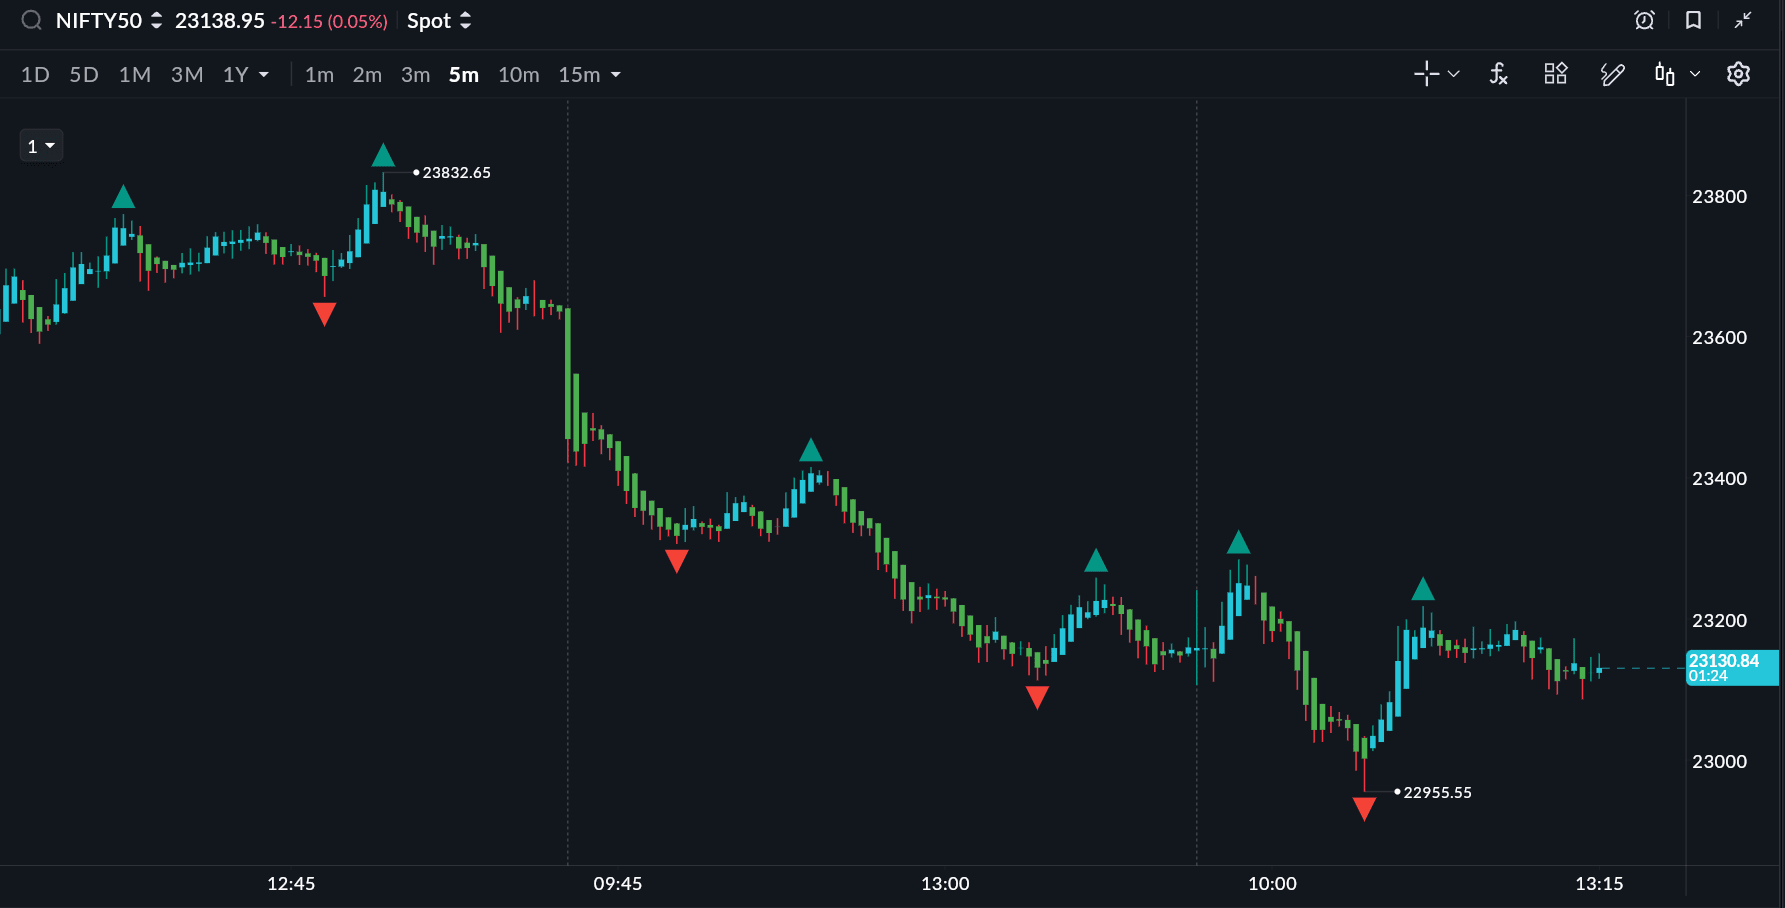Expand the chart type dropdown arrow
Image resolution: width=1785 pixels, height=908 pixels.
point(1695,74)
